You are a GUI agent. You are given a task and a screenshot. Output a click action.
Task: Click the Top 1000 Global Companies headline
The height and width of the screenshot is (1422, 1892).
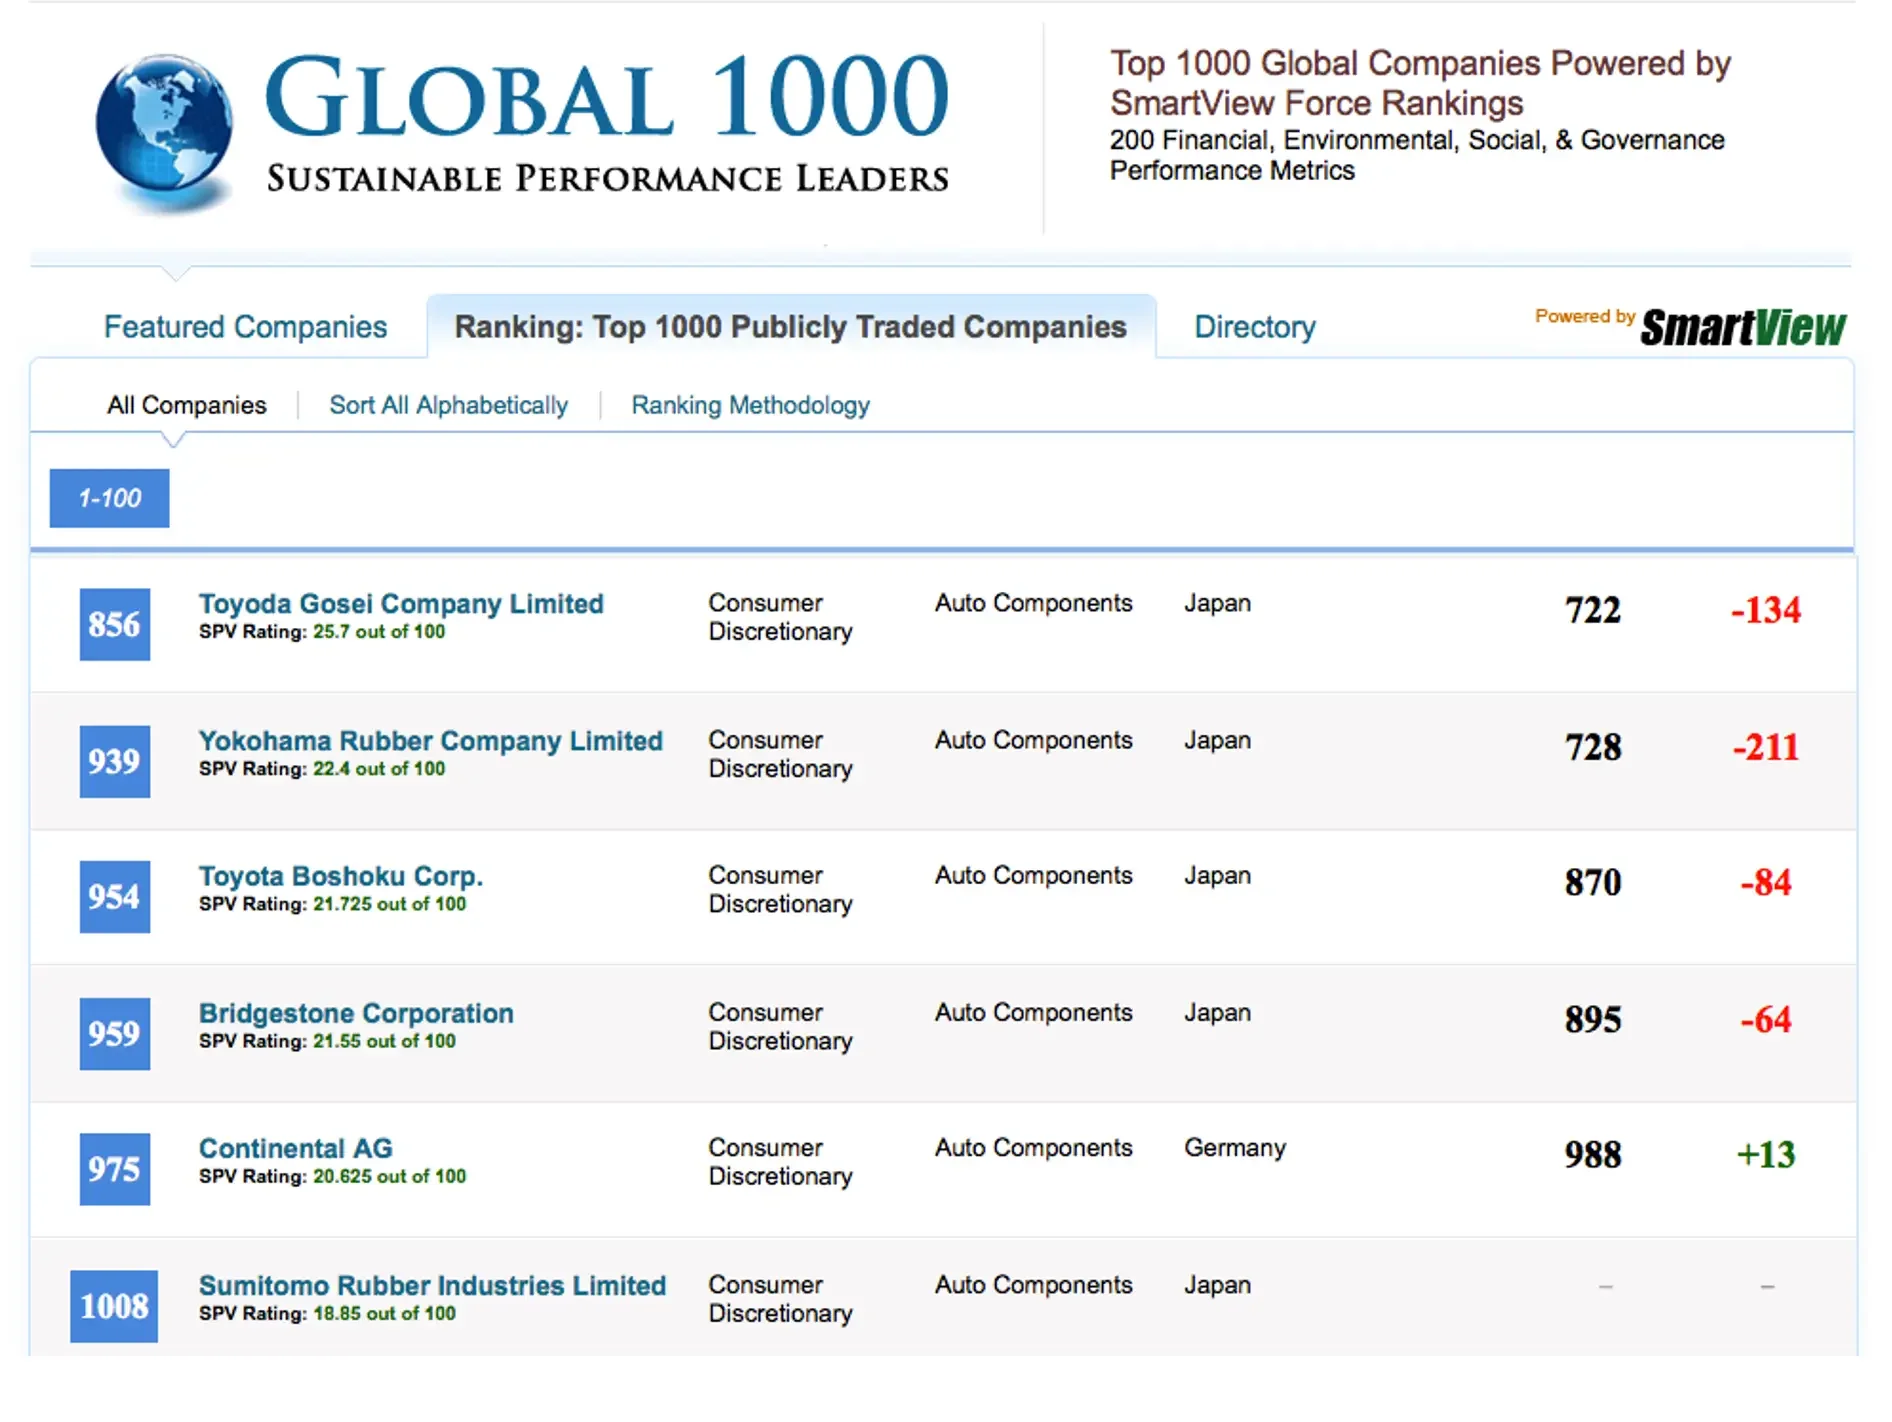click(x=1420, y=83)
